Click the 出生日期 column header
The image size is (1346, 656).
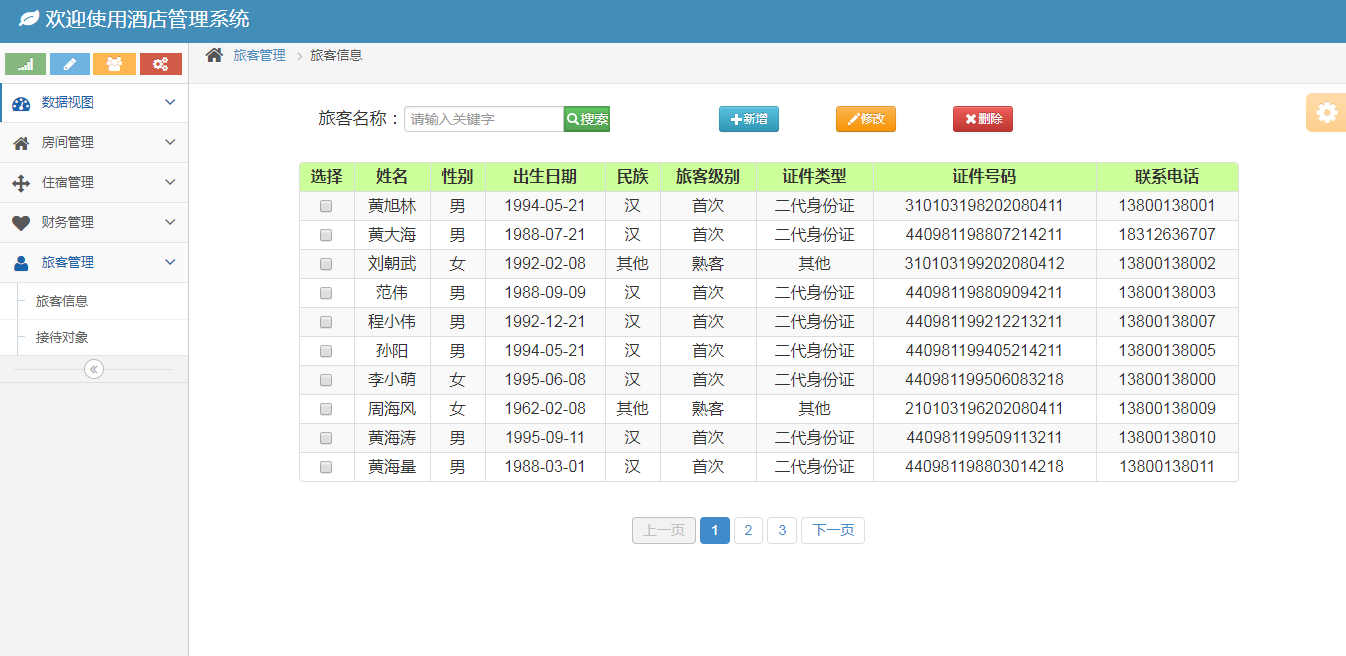click(545, 177)
